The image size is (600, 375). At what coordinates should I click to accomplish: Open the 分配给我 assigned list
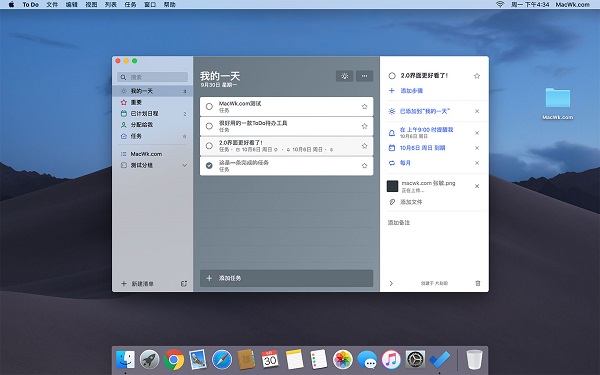pos(152,125)
